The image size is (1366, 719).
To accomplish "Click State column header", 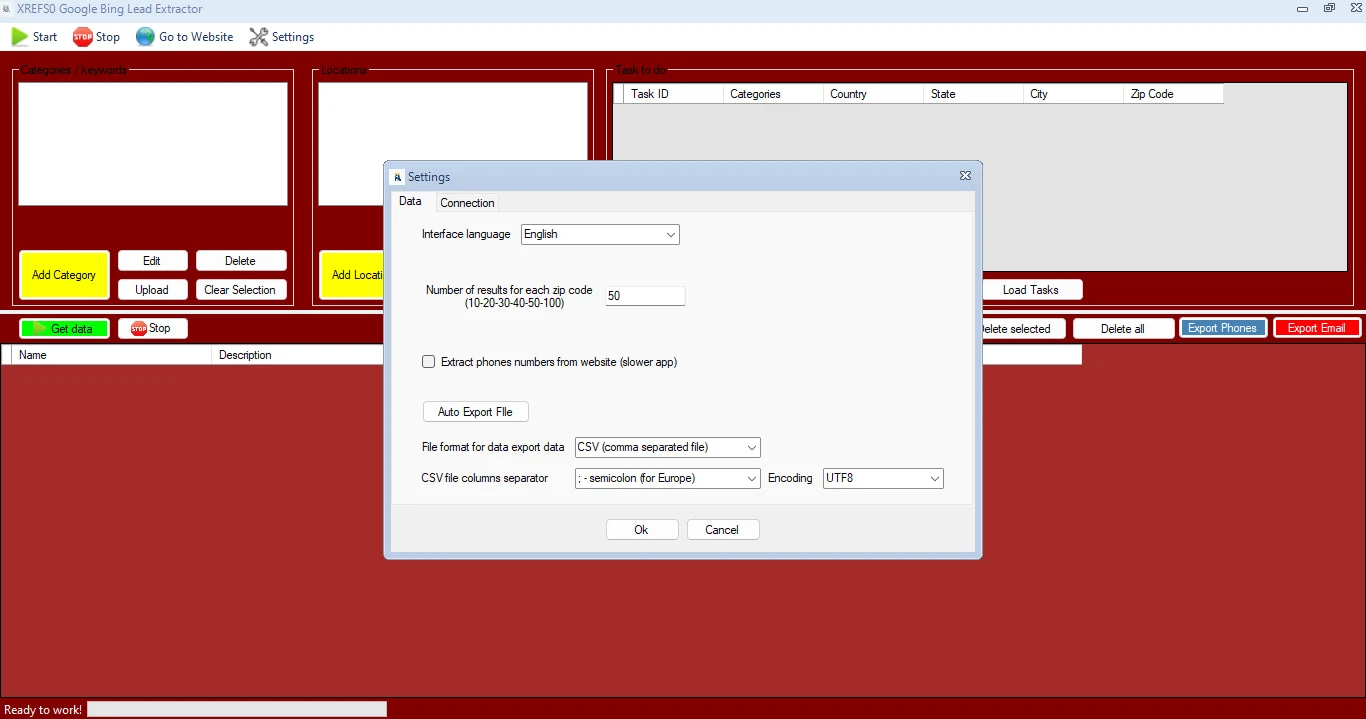I will click(973, 94).
